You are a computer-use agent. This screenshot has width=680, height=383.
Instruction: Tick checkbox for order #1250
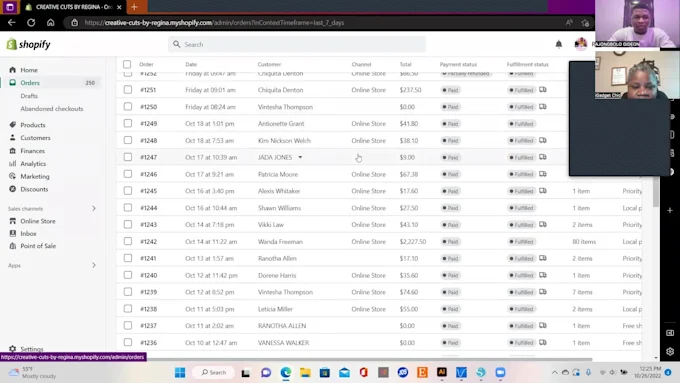pyautogui.click(x=128, y=107)
